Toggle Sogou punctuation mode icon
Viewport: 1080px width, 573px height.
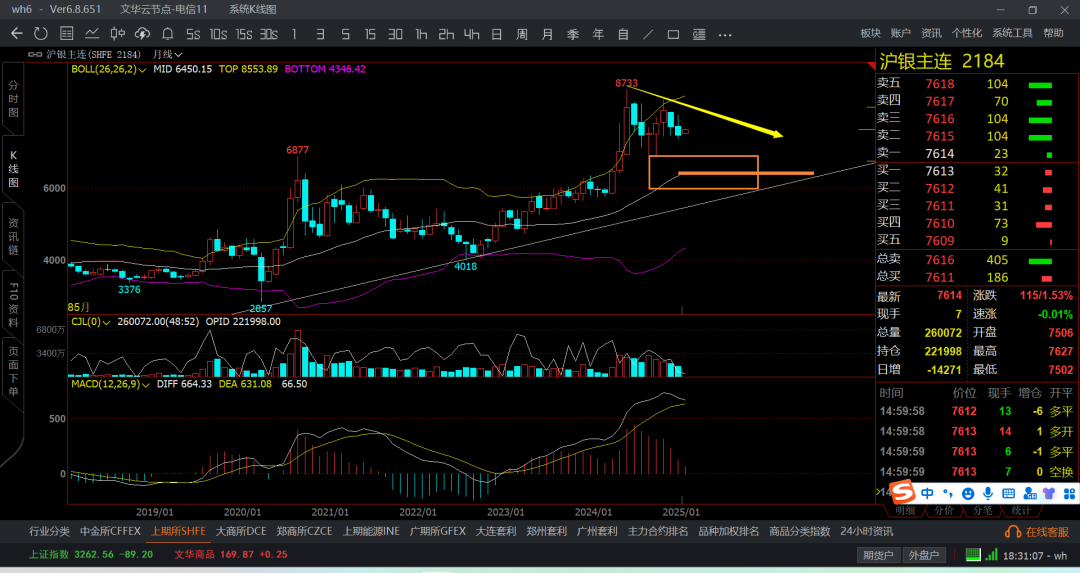click(948, 493)
